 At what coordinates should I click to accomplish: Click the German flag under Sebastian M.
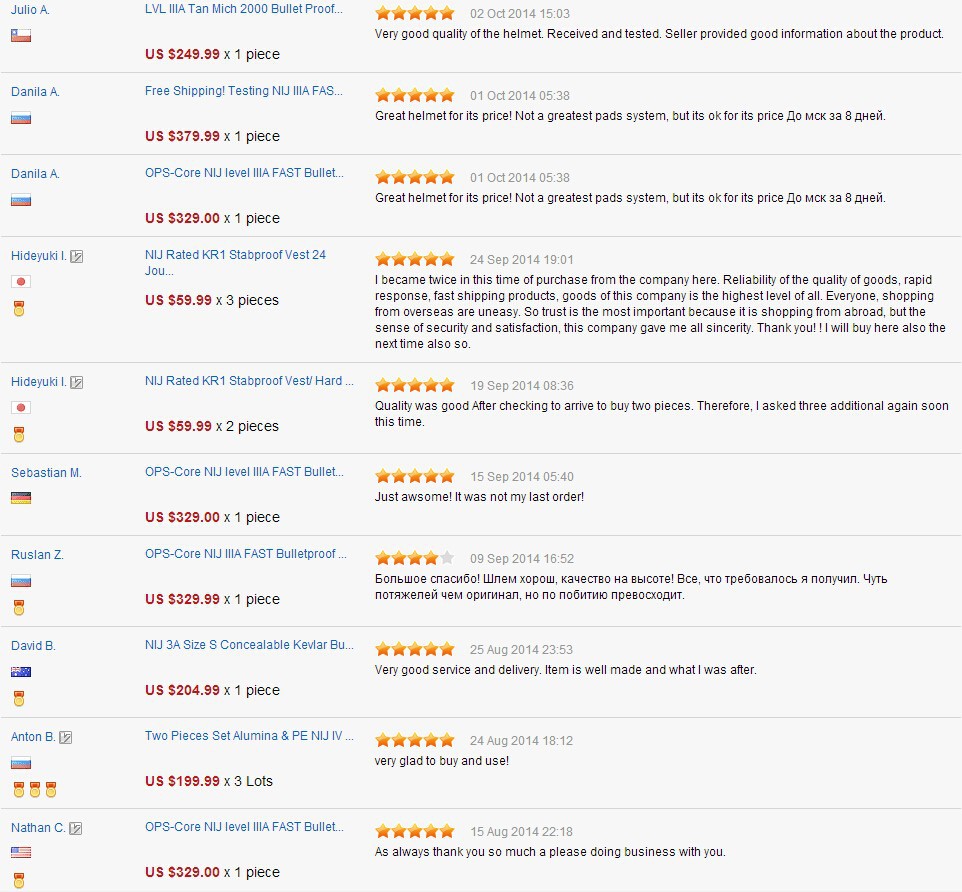click(x=21, y=497)
